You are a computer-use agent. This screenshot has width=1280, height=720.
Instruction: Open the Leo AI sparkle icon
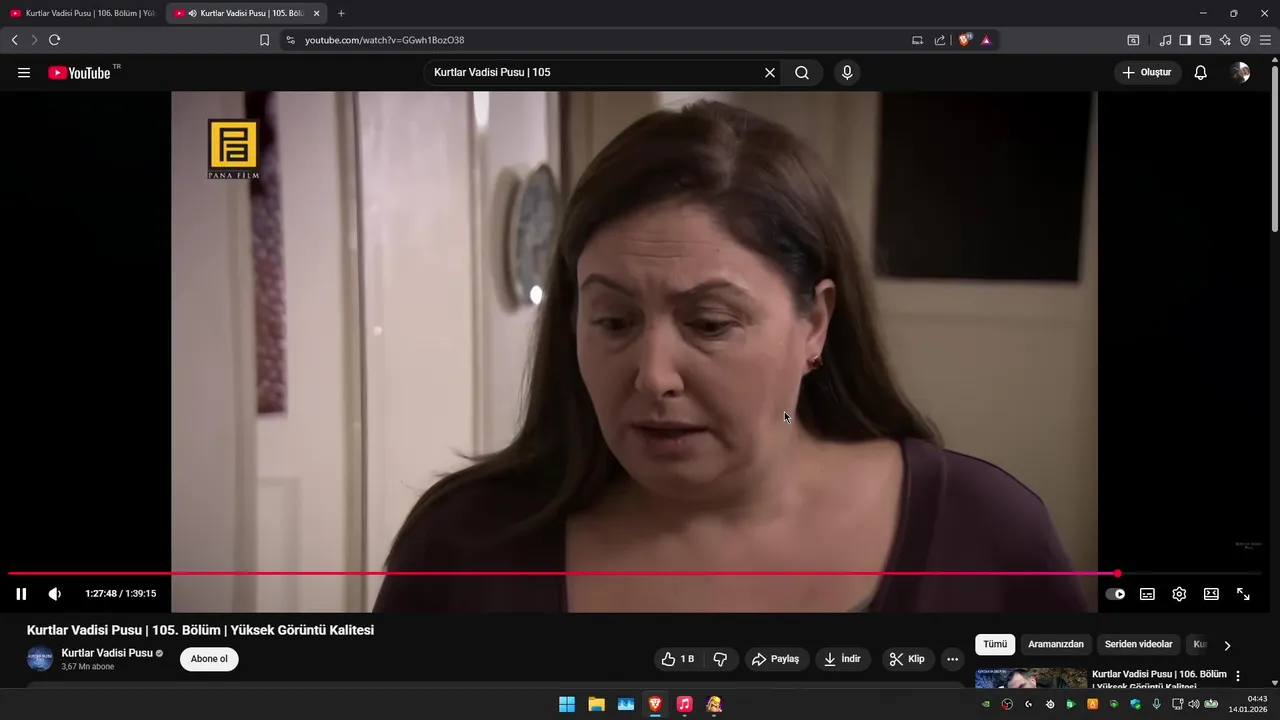click(1225, 40)
